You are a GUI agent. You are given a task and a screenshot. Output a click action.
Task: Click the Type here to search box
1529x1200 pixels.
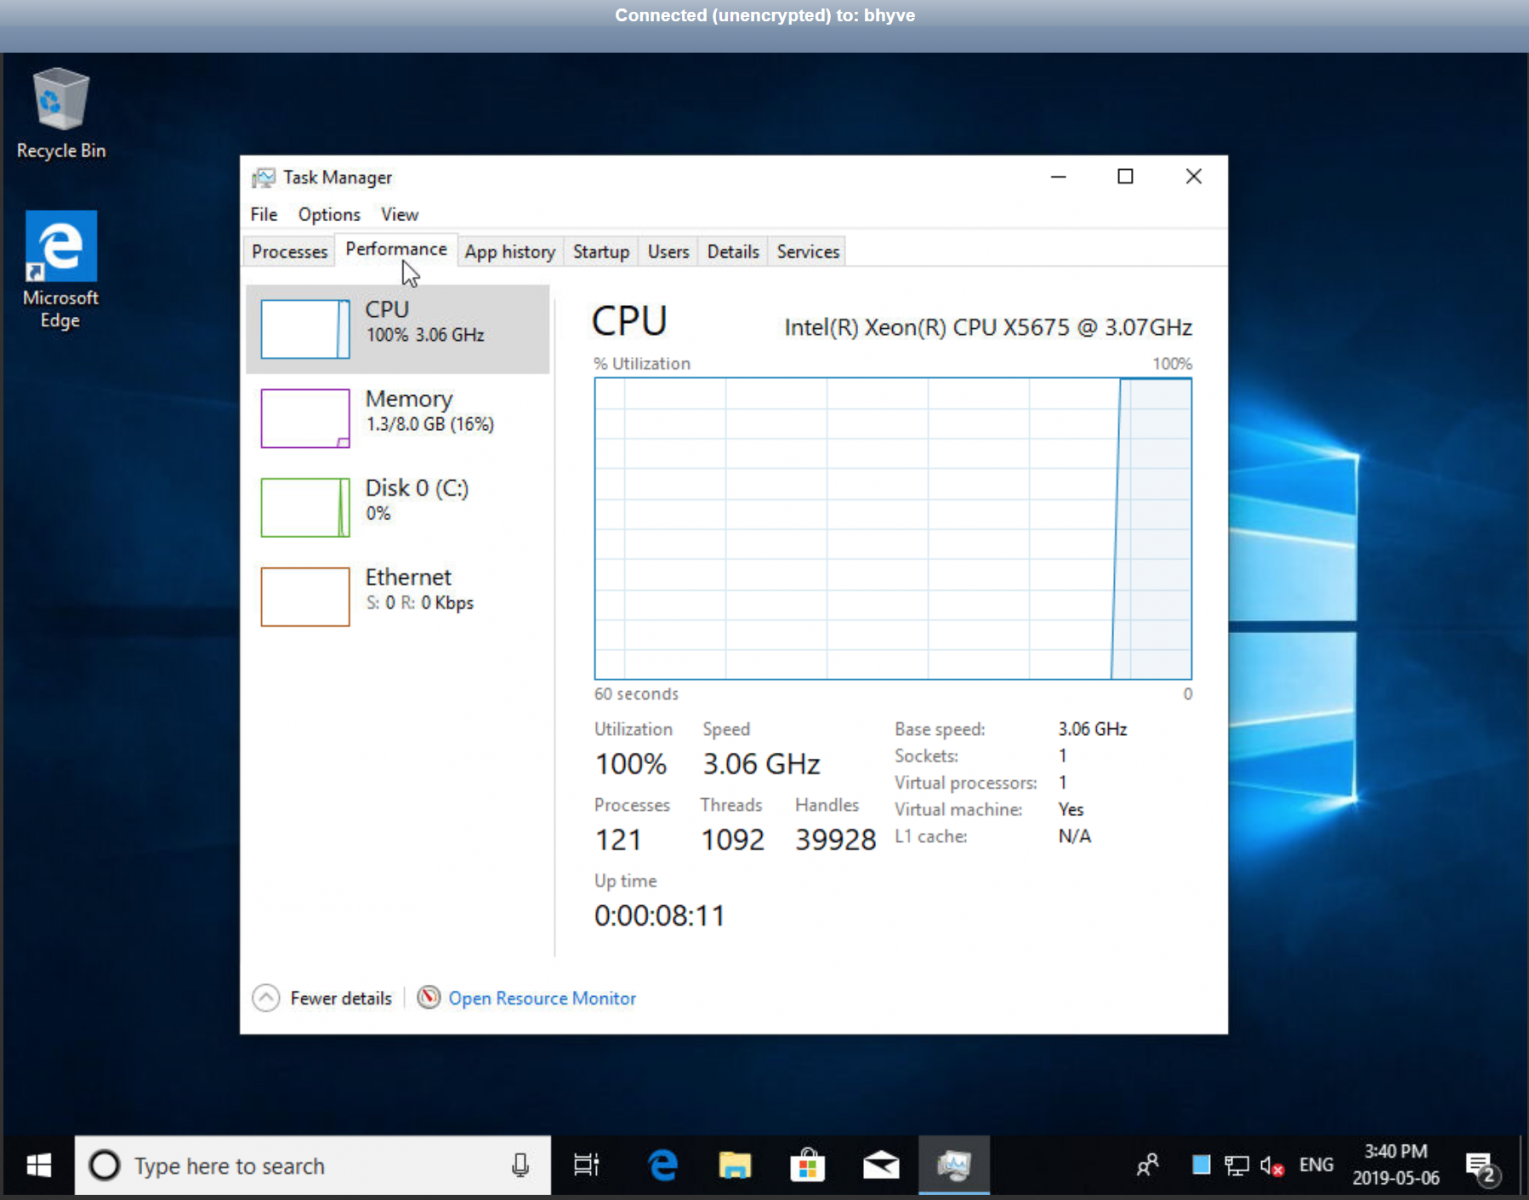312,1165
